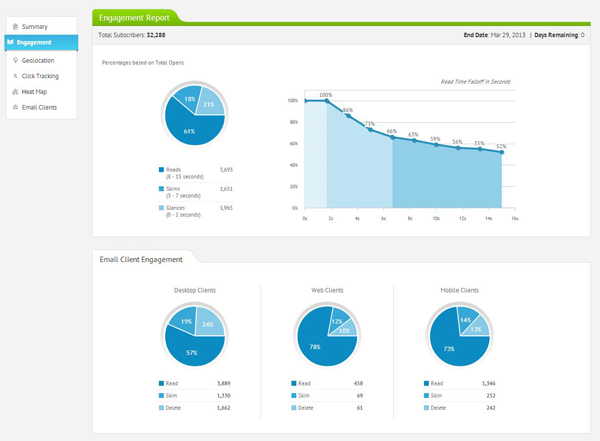Click the 66% data point on chart
The image size is (600, 441).
(393, 137)
